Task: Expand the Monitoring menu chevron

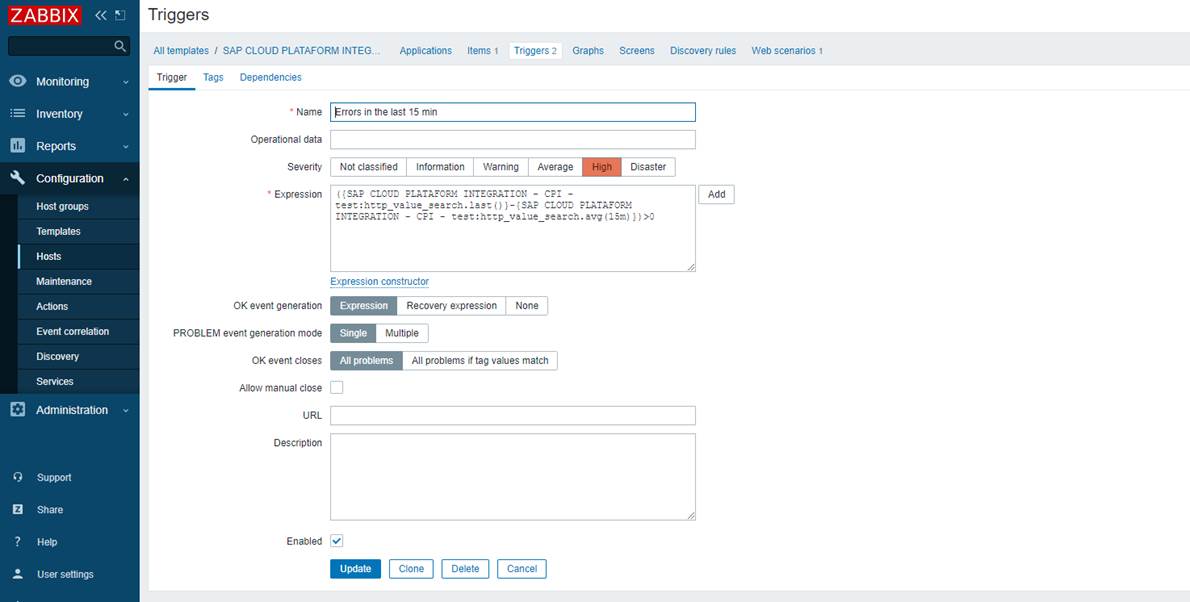Action: click(x=126, y=82)
